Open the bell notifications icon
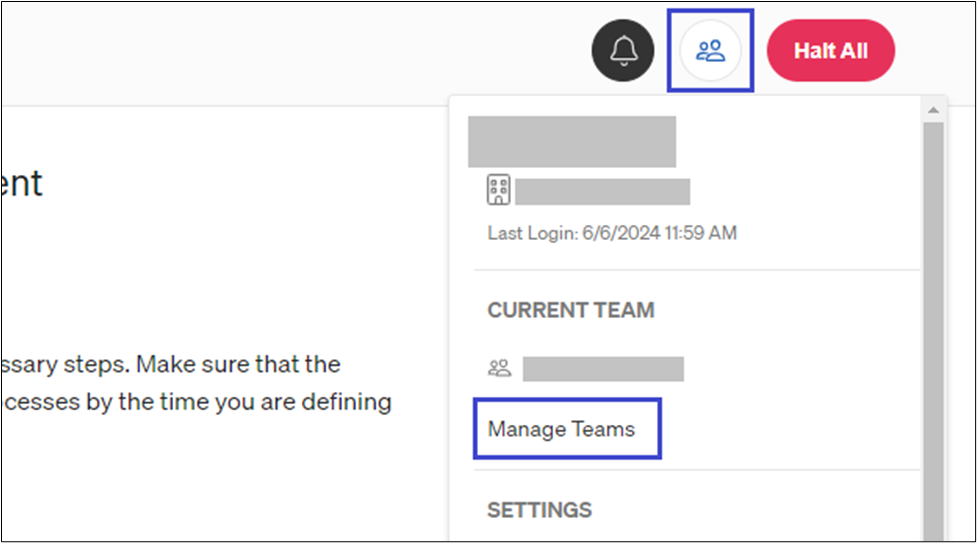977x543 pixels. click(x=625, y=50)
